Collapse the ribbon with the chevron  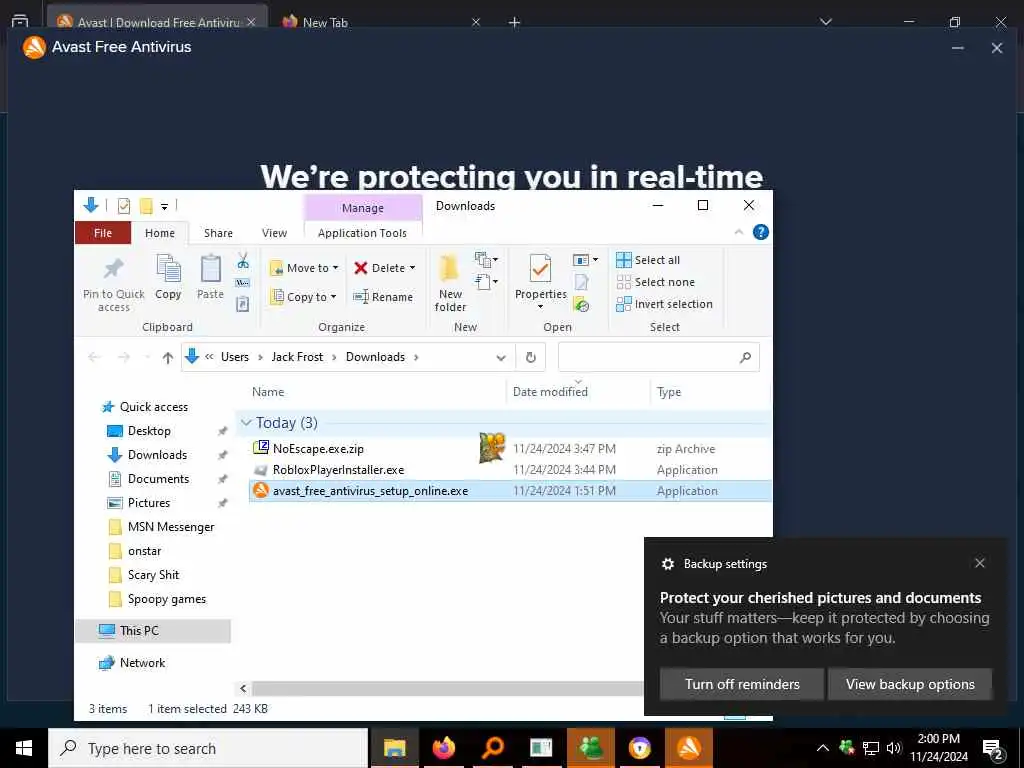(x=739, y=232)
